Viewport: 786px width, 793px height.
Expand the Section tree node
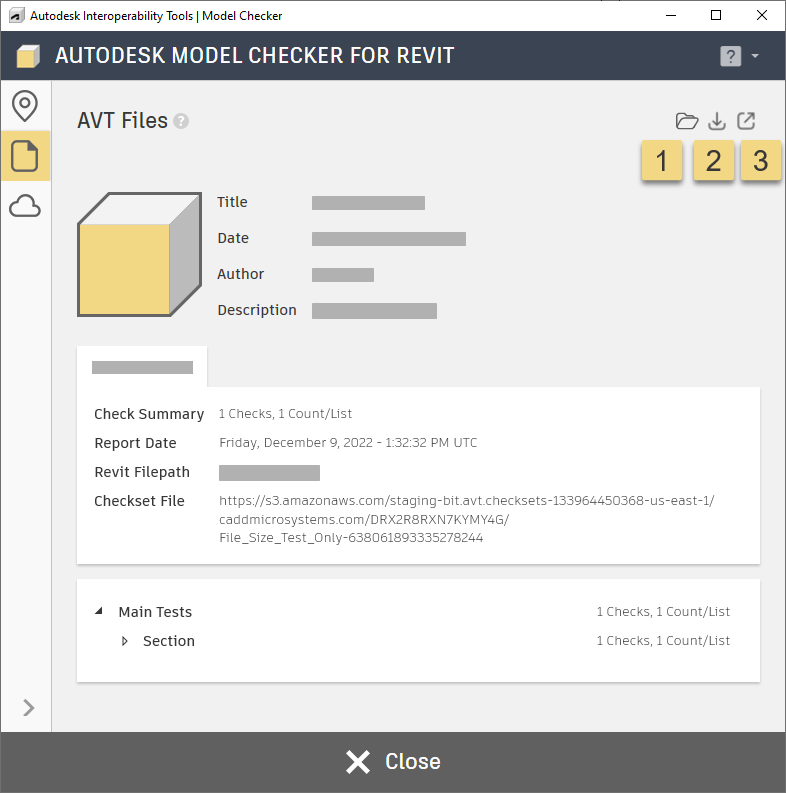click(125, 641)
